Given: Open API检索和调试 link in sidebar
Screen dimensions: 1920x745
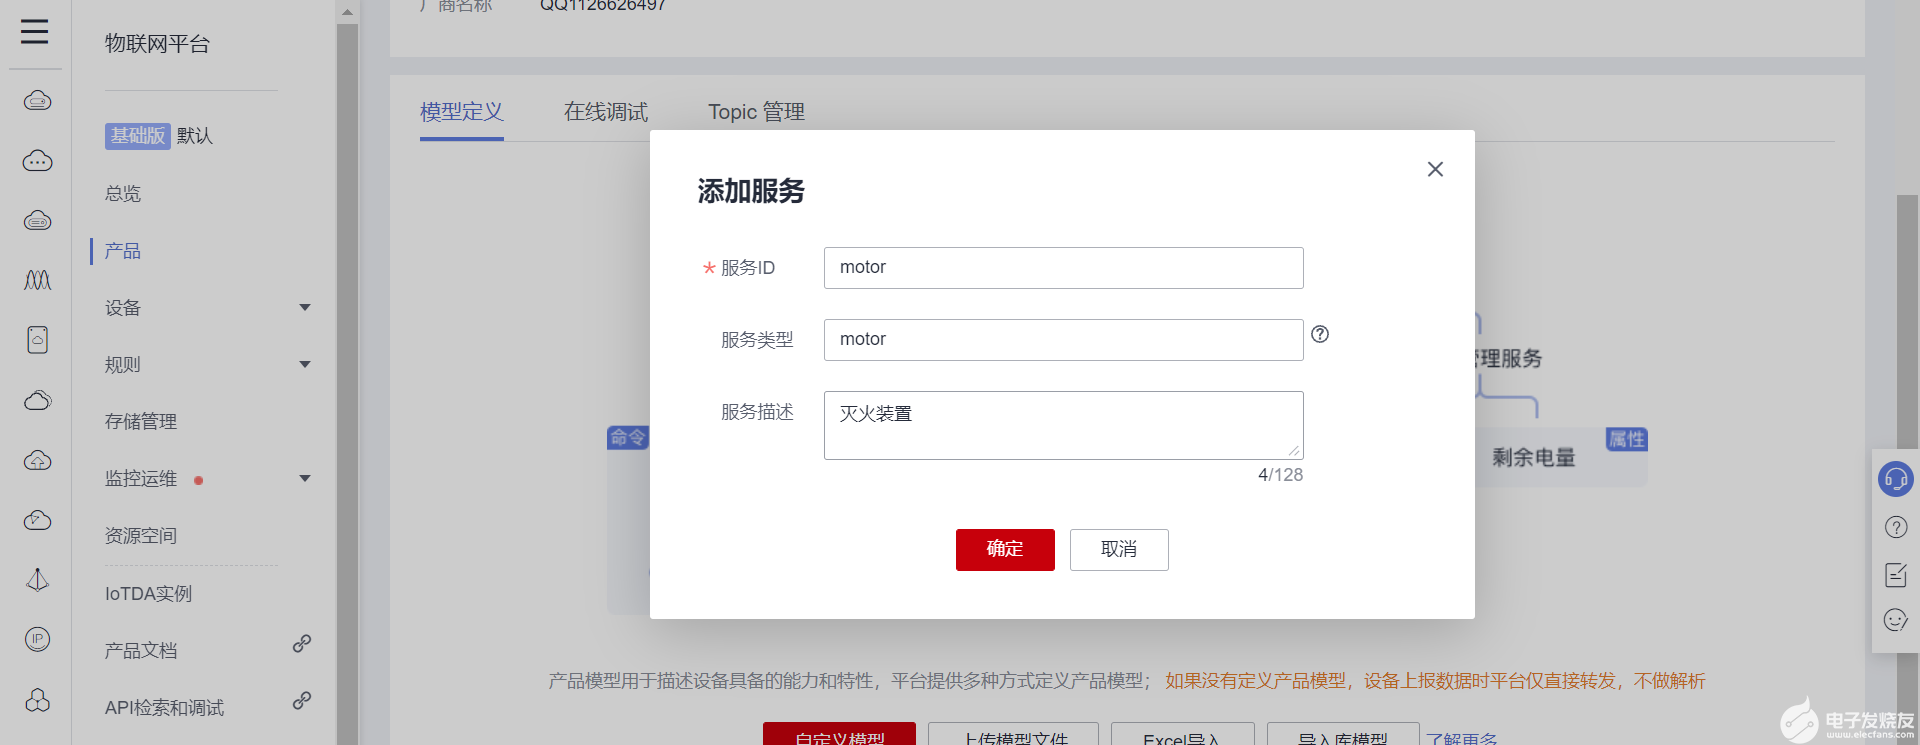Looking at the screenshot, I should 164,707.
